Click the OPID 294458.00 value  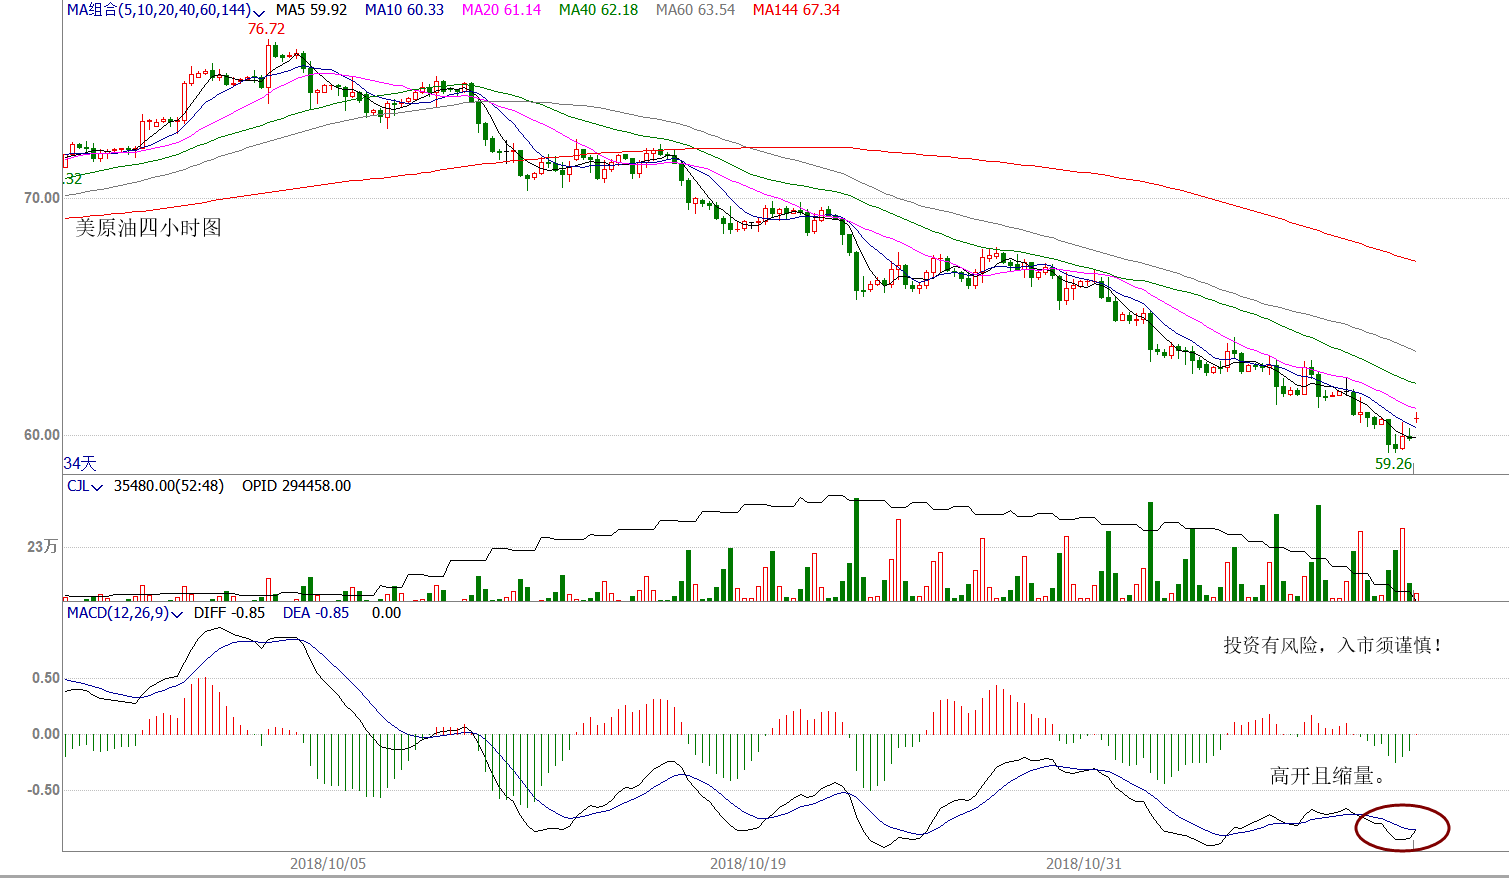(x=296, y=486)
